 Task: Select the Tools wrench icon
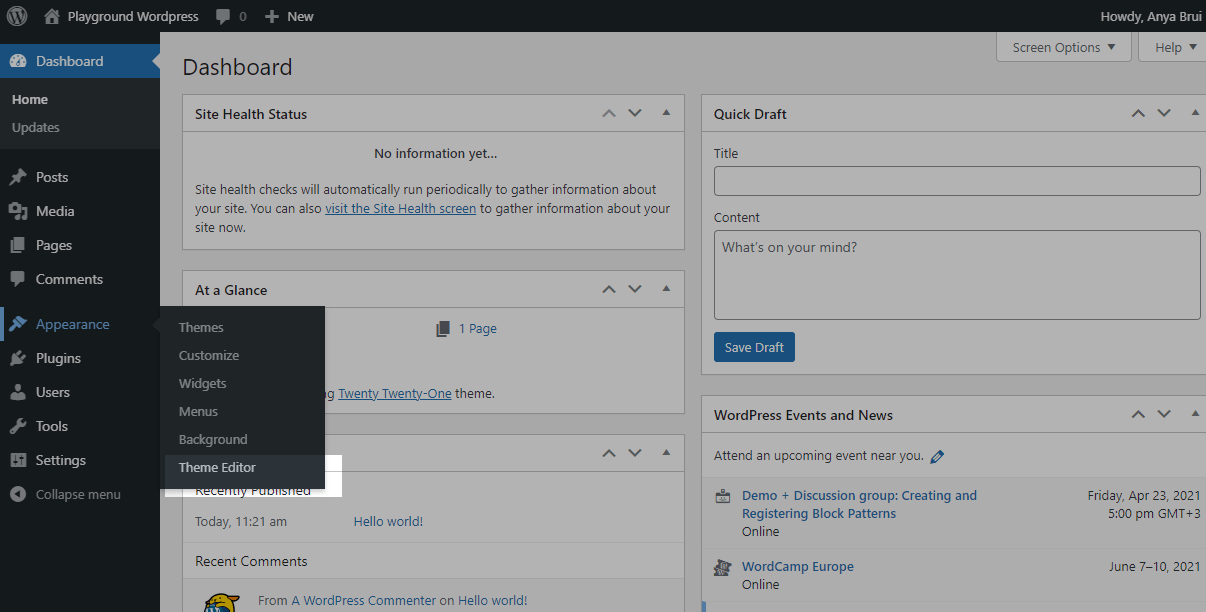[18, 426]
